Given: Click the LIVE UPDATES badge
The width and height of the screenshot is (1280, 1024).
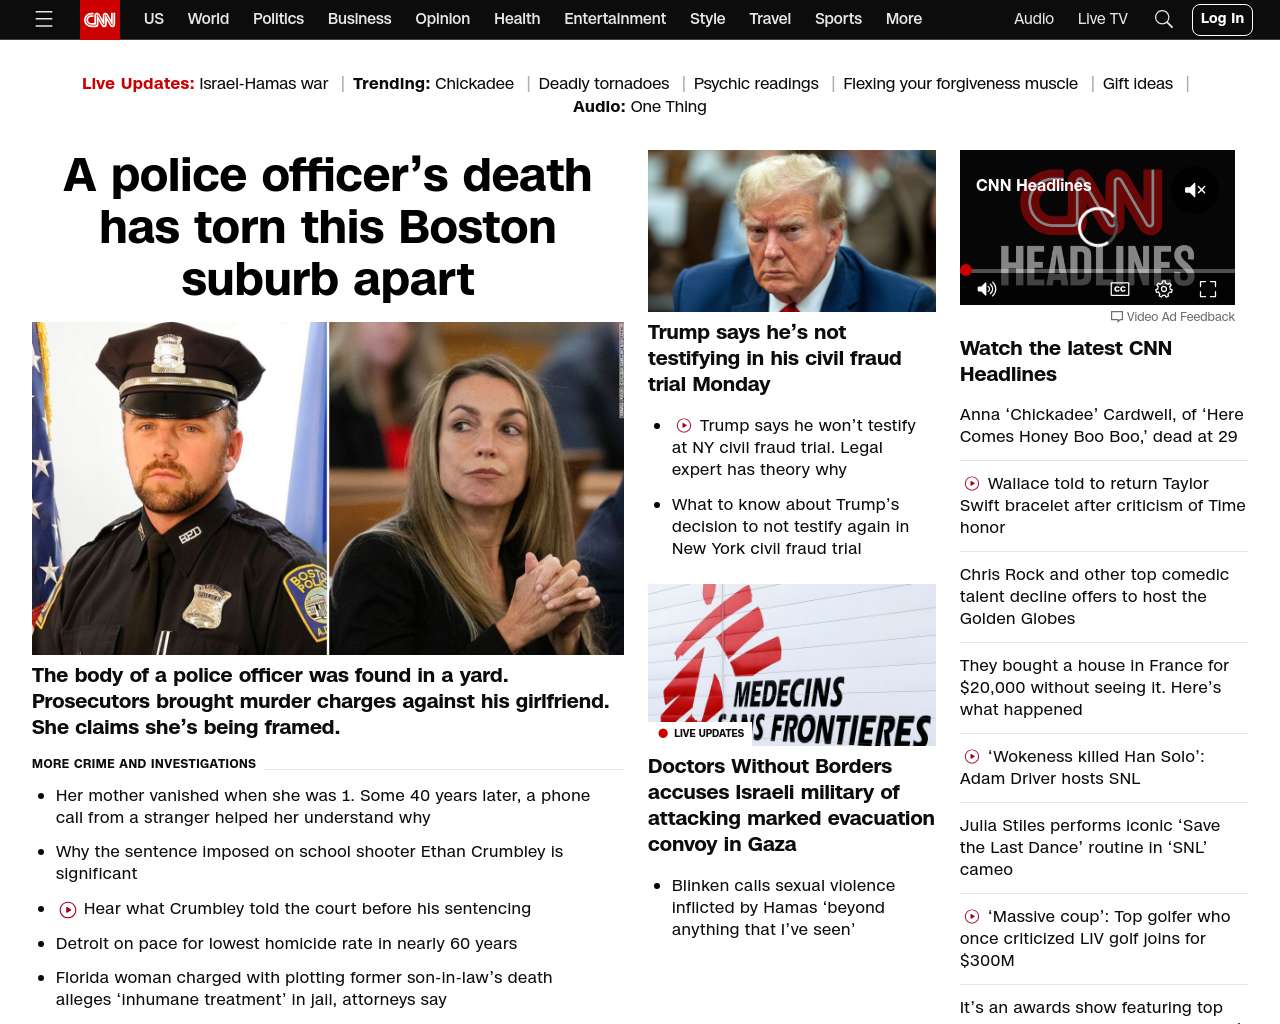Looking at the screenshot, I should pos(700,733).
